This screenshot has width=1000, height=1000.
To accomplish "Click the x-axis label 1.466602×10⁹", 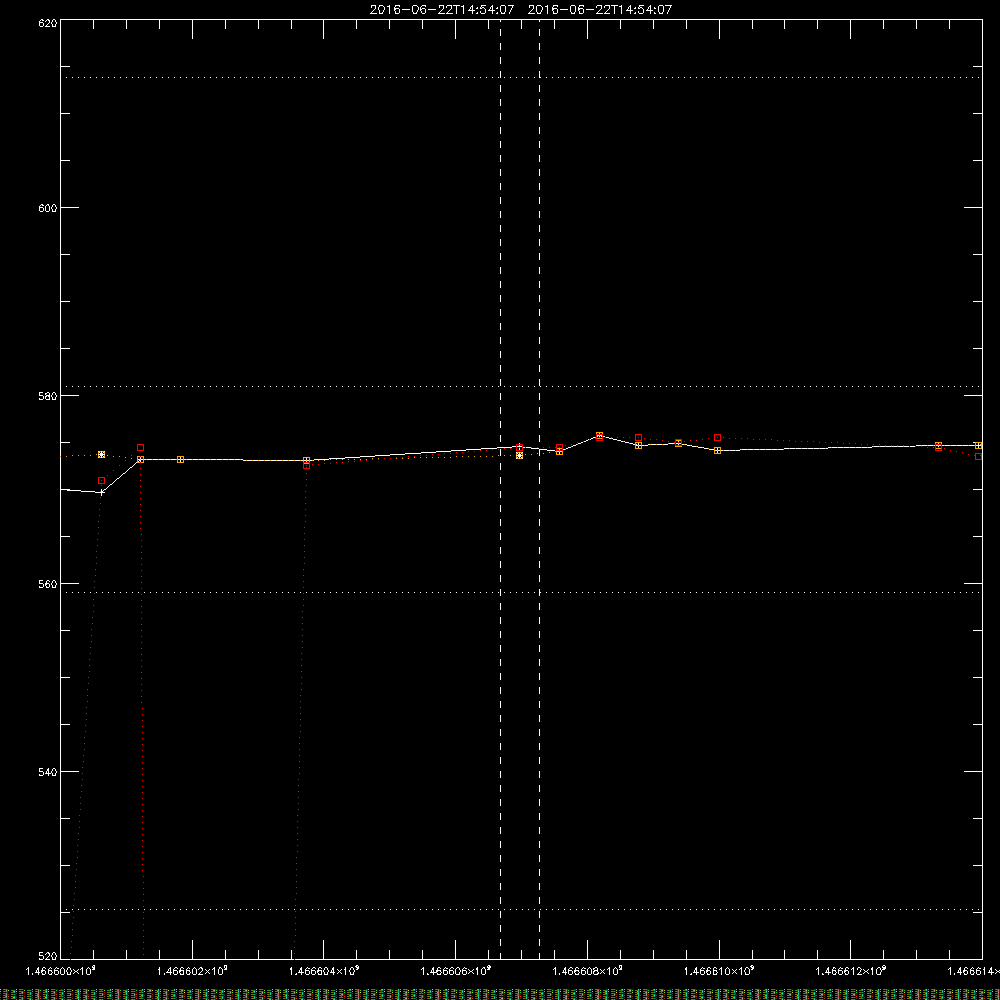I will coord(192,971).
